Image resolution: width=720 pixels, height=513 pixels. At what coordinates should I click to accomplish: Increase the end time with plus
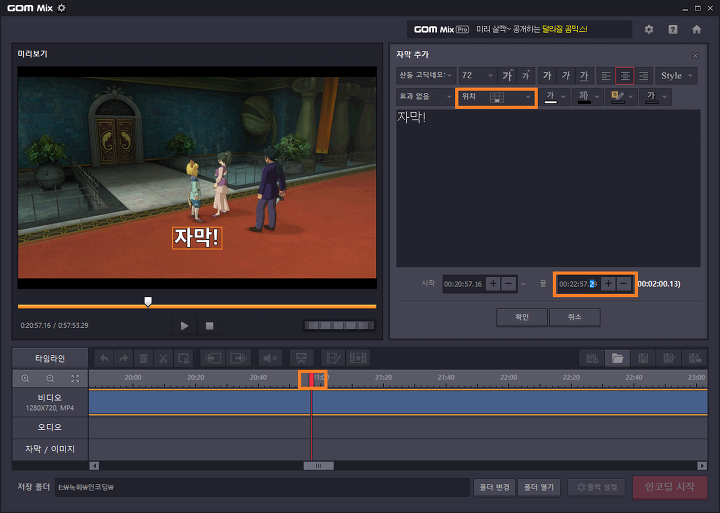(608, 284)
